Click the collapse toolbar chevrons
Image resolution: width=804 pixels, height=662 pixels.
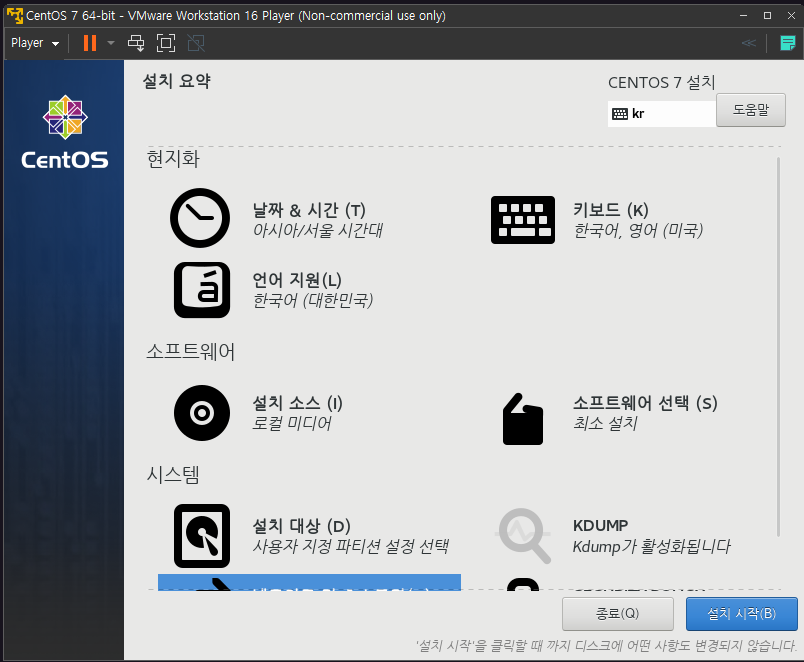tap(749, 43)
